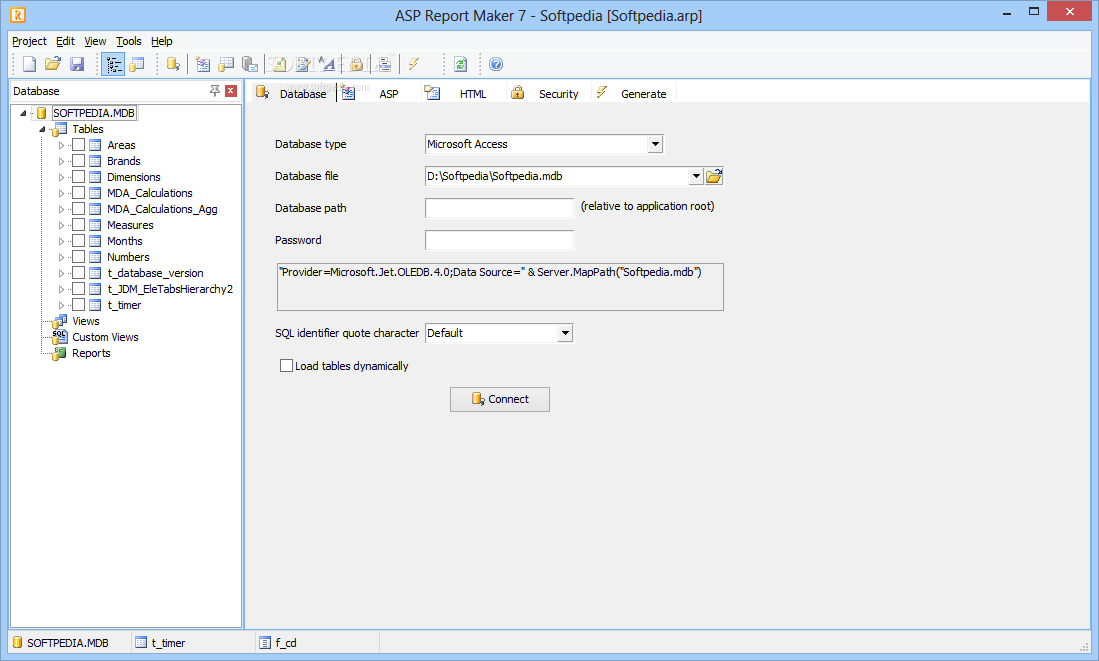The image size is (1099, 661).
Task: Click the certificate-style toolbar icon
Action: coord(279,64)
